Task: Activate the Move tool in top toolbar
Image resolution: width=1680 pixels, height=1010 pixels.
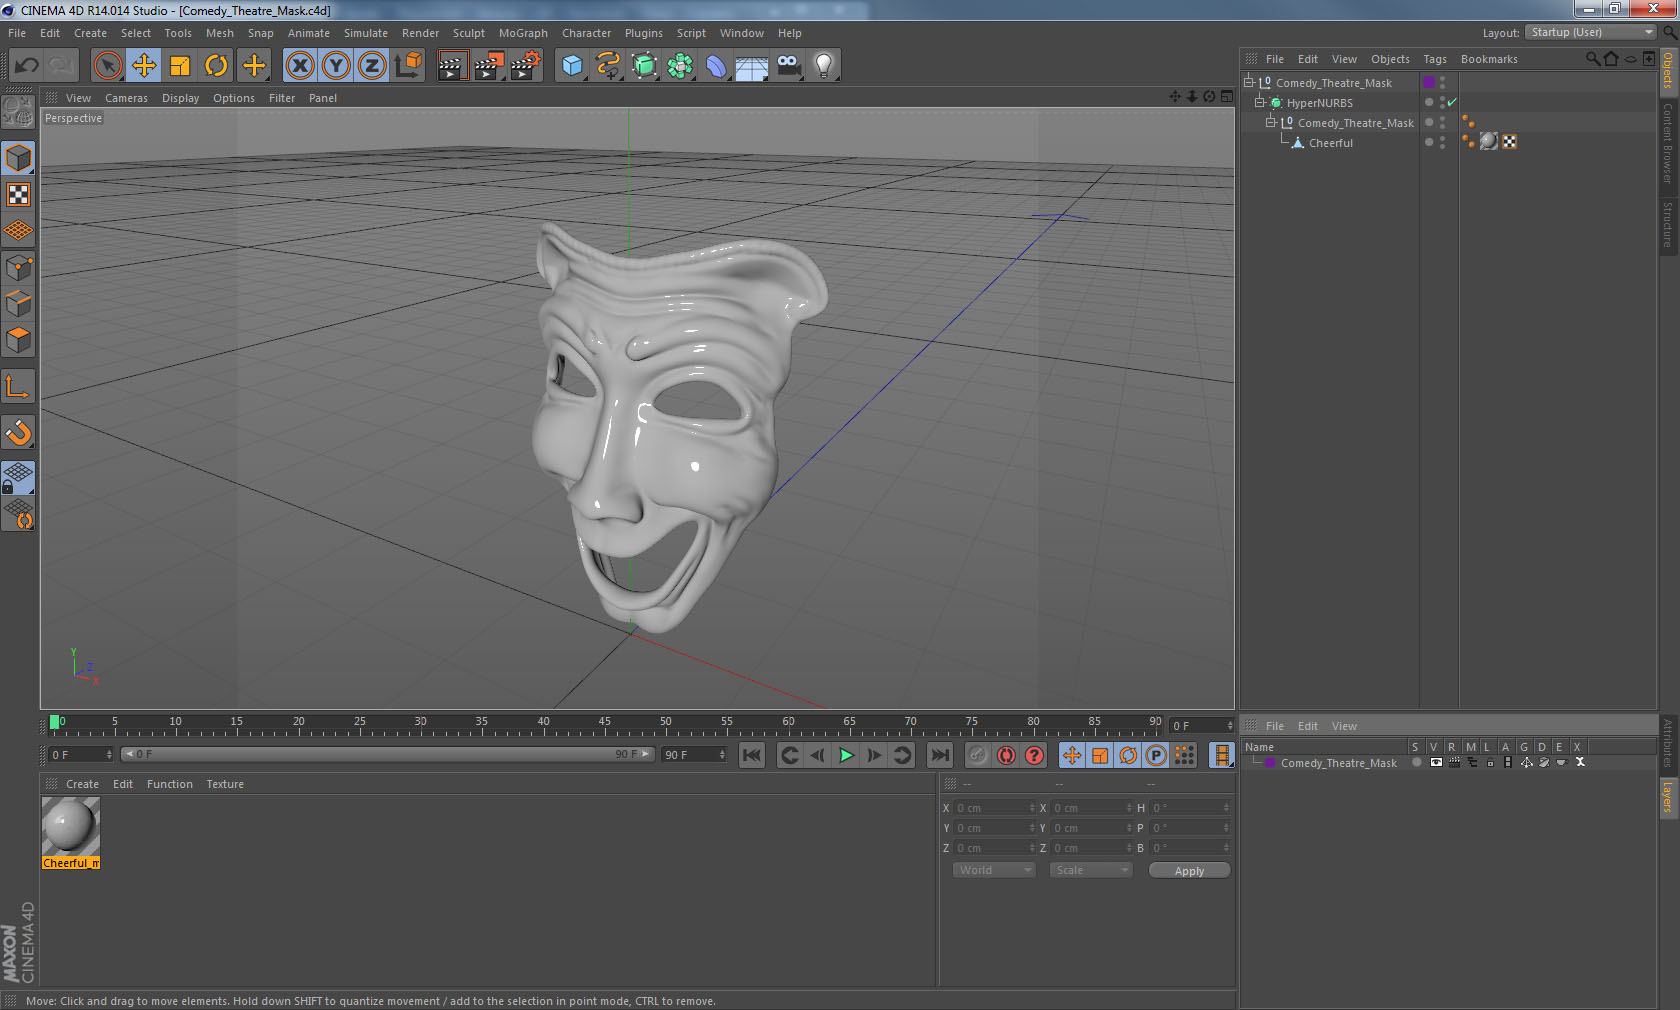Action: (144, 66)
